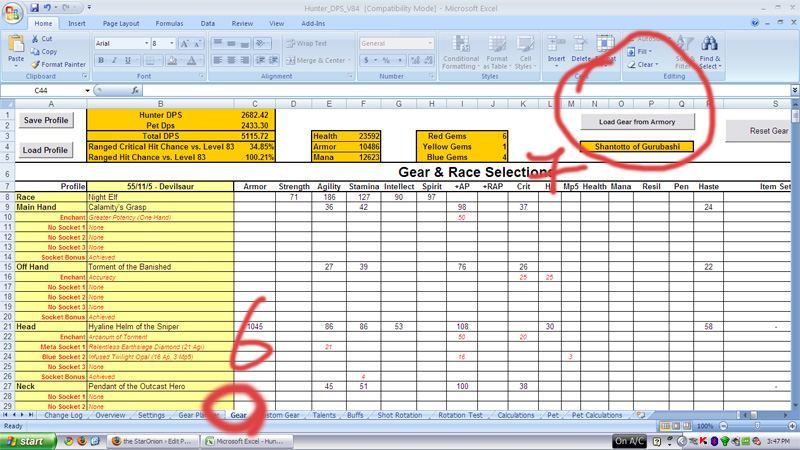Toggle Italic formatting
The width and height of the screenshot is (800, 450).
pos(114,60)
